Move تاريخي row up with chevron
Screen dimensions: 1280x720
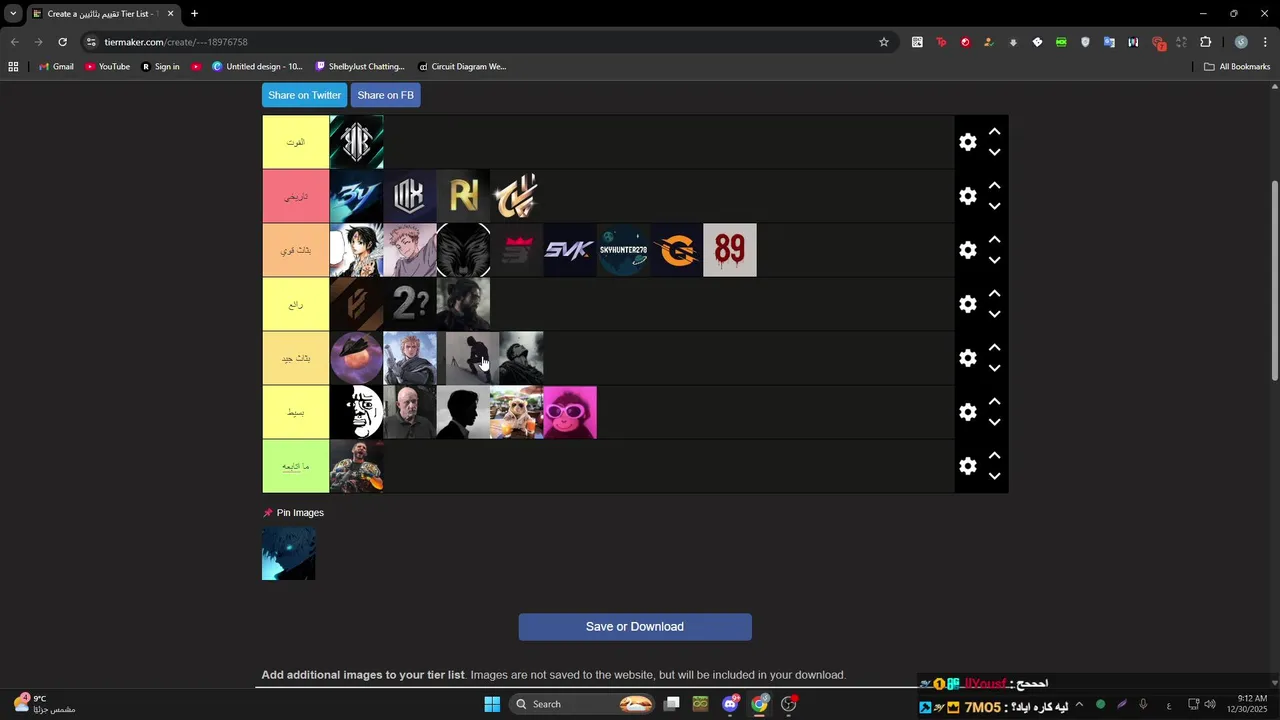(994, 186)
